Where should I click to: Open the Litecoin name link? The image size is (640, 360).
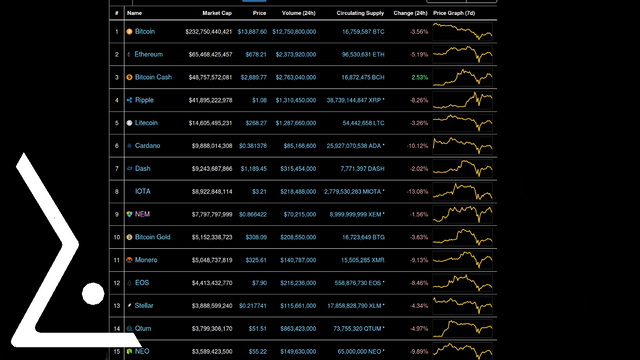[x=146, y=123]
